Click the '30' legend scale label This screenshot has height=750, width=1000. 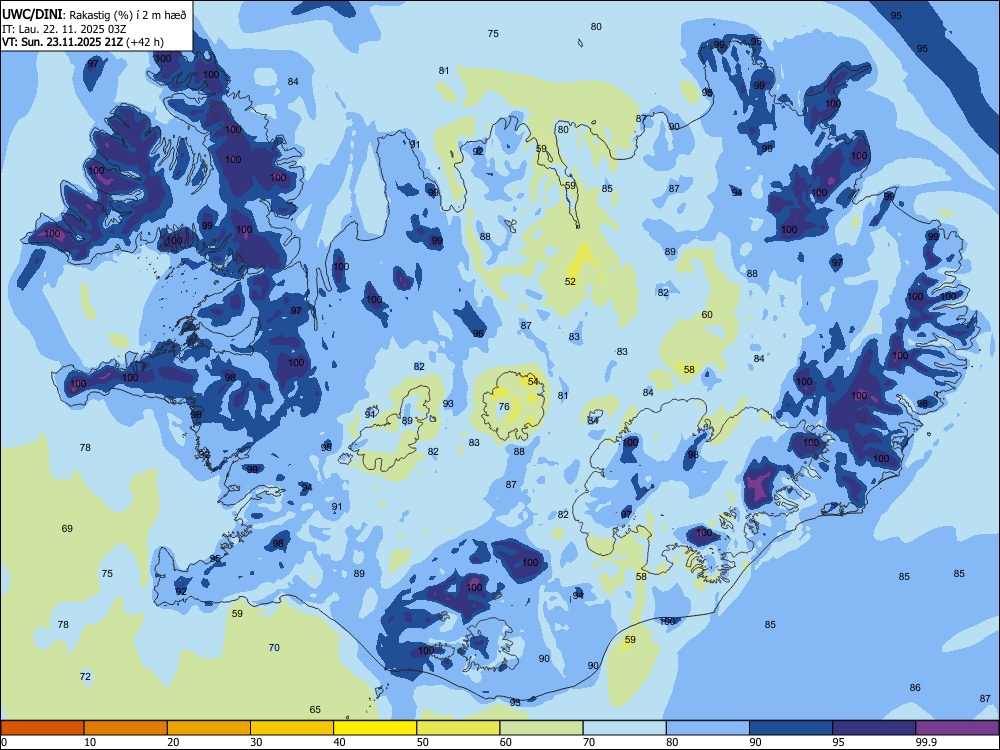click(x=256, y=742)
